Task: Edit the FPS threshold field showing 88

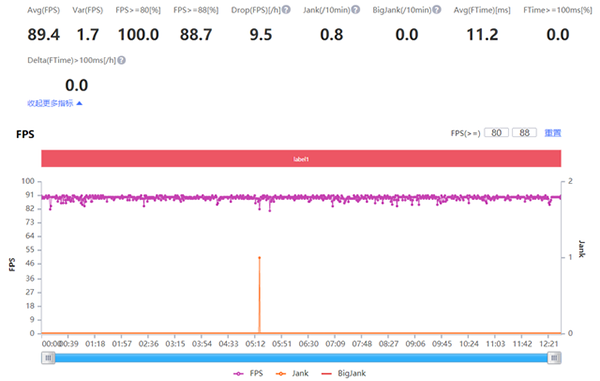Action: click(x=525, y=133)
